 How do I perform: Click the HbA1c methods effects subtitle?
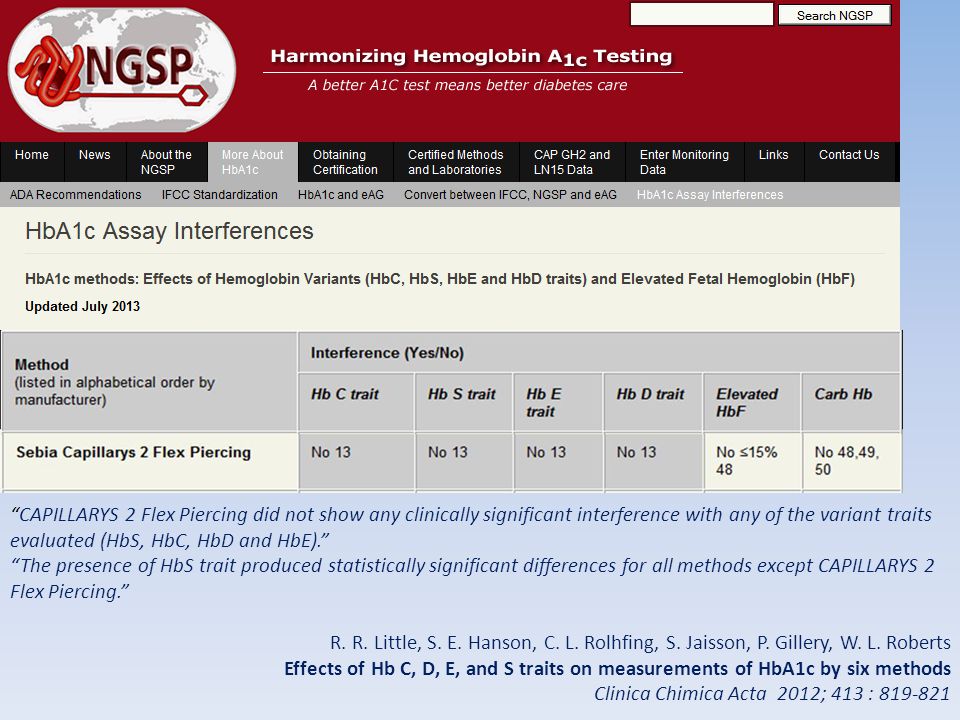pos(440,279)
